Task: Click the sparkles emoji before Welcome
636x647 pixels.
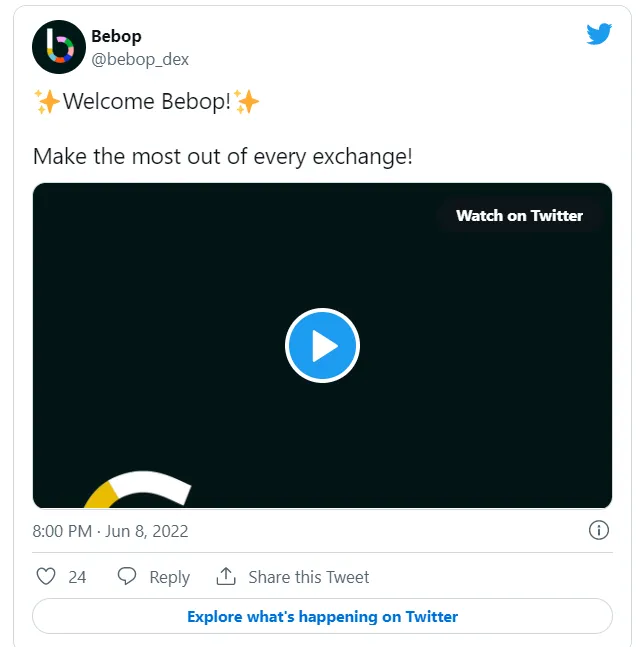Action: [47, 102]
